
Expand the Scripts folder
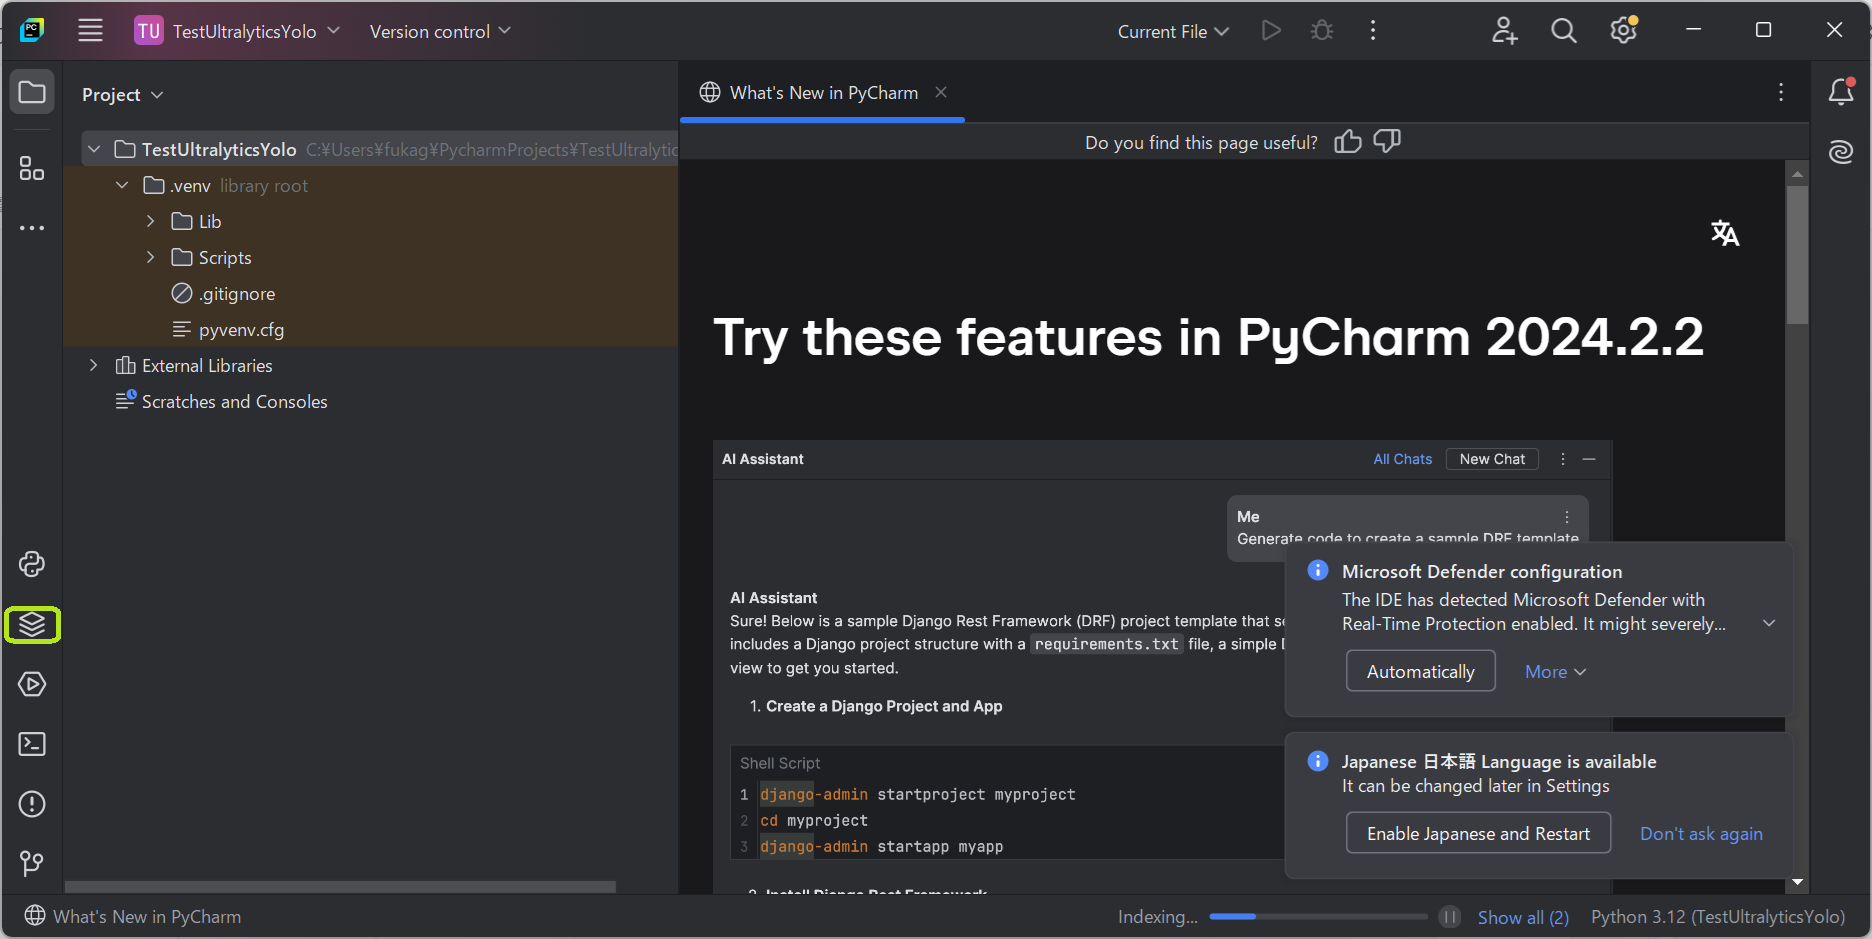150,257
